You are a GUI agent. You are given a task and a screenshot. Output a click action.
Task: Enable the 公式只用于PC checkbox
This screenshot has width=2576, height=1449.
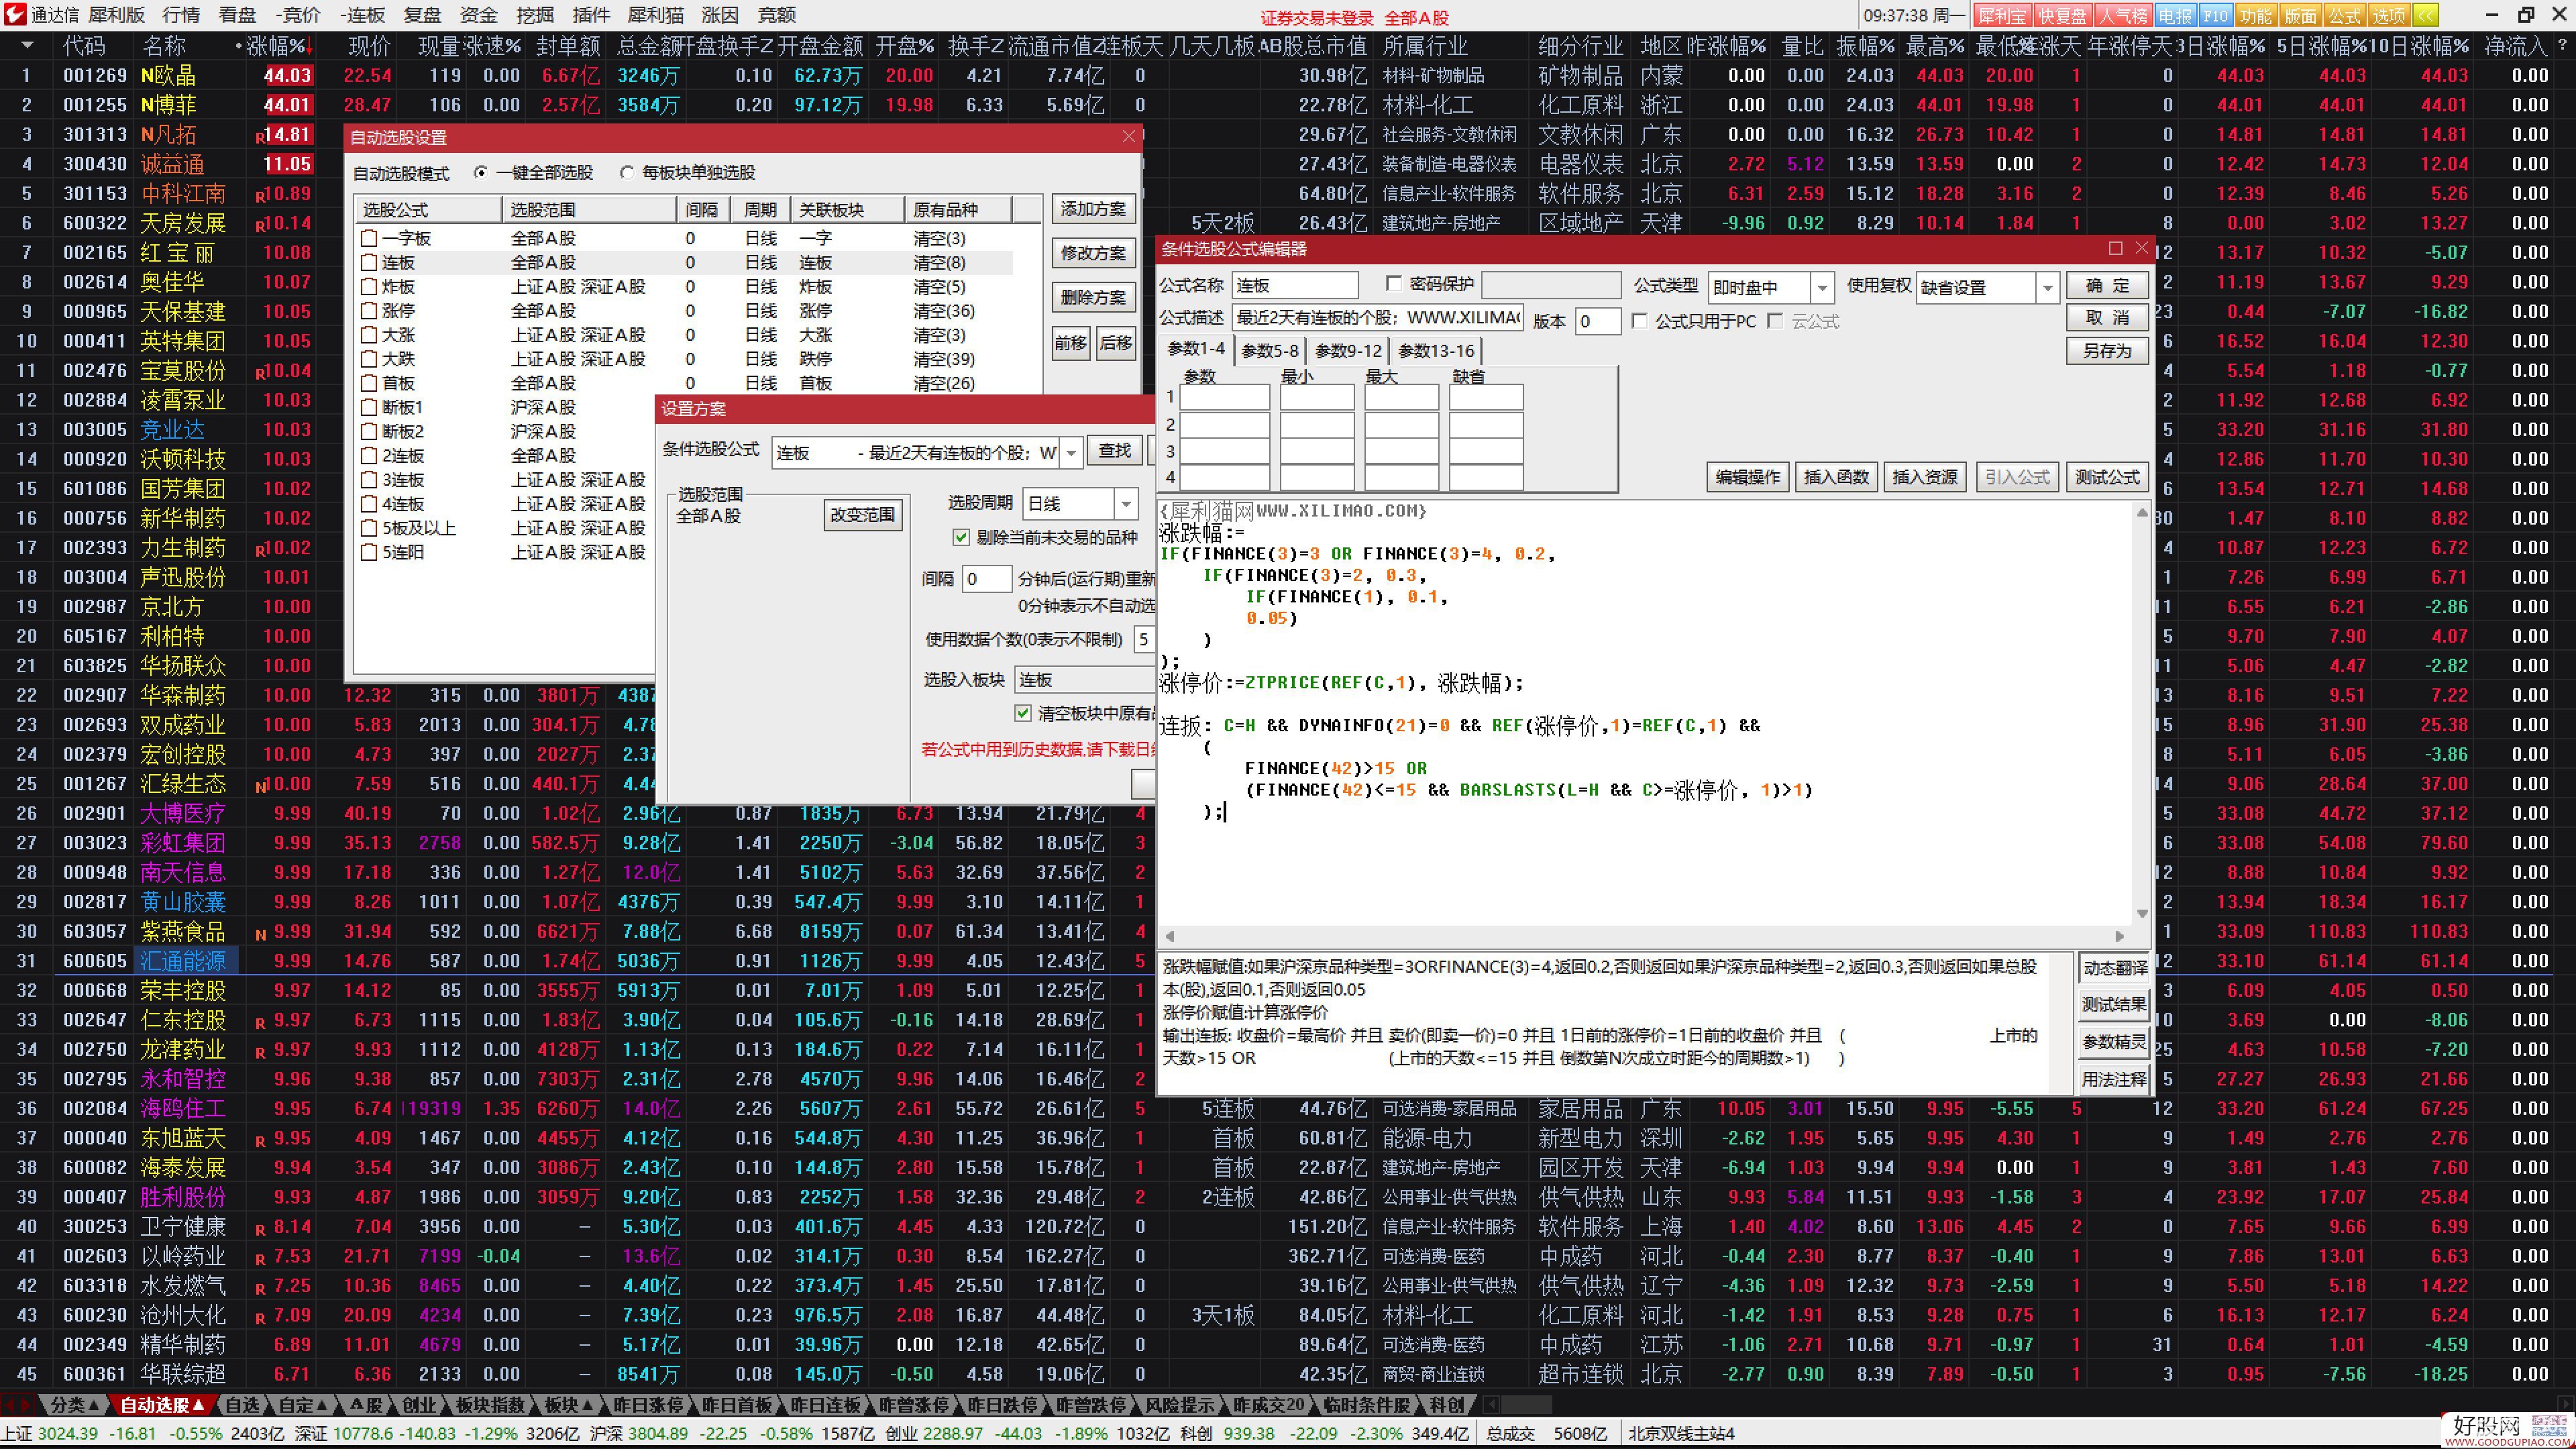pos(1639,321)
